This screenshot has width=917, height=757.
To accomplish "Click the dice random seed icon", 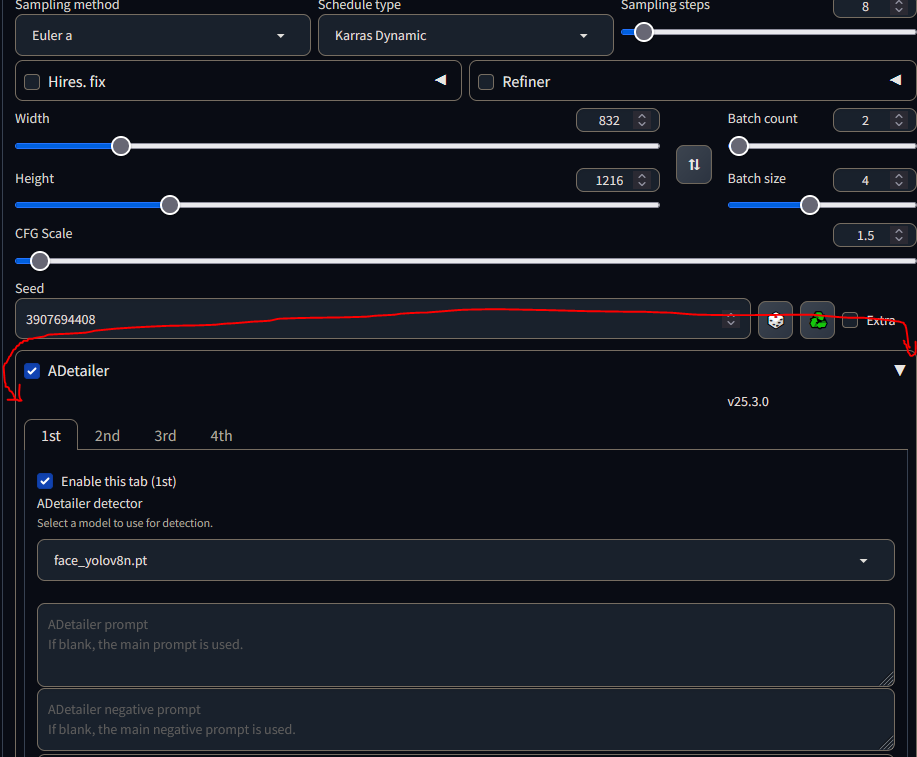I will [775, 320].
